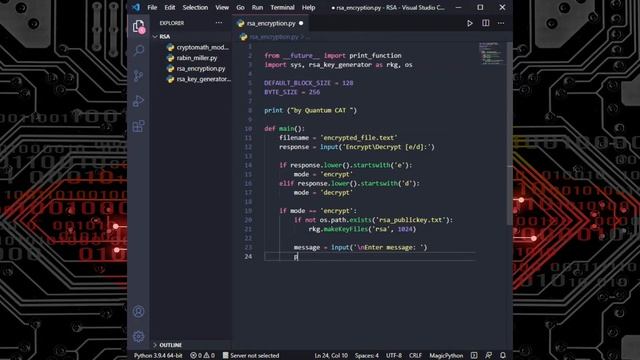The width and height of the screenshot is (640, 360).
Task: Click Server not selected status item
Action: click(x=251, y=356)
